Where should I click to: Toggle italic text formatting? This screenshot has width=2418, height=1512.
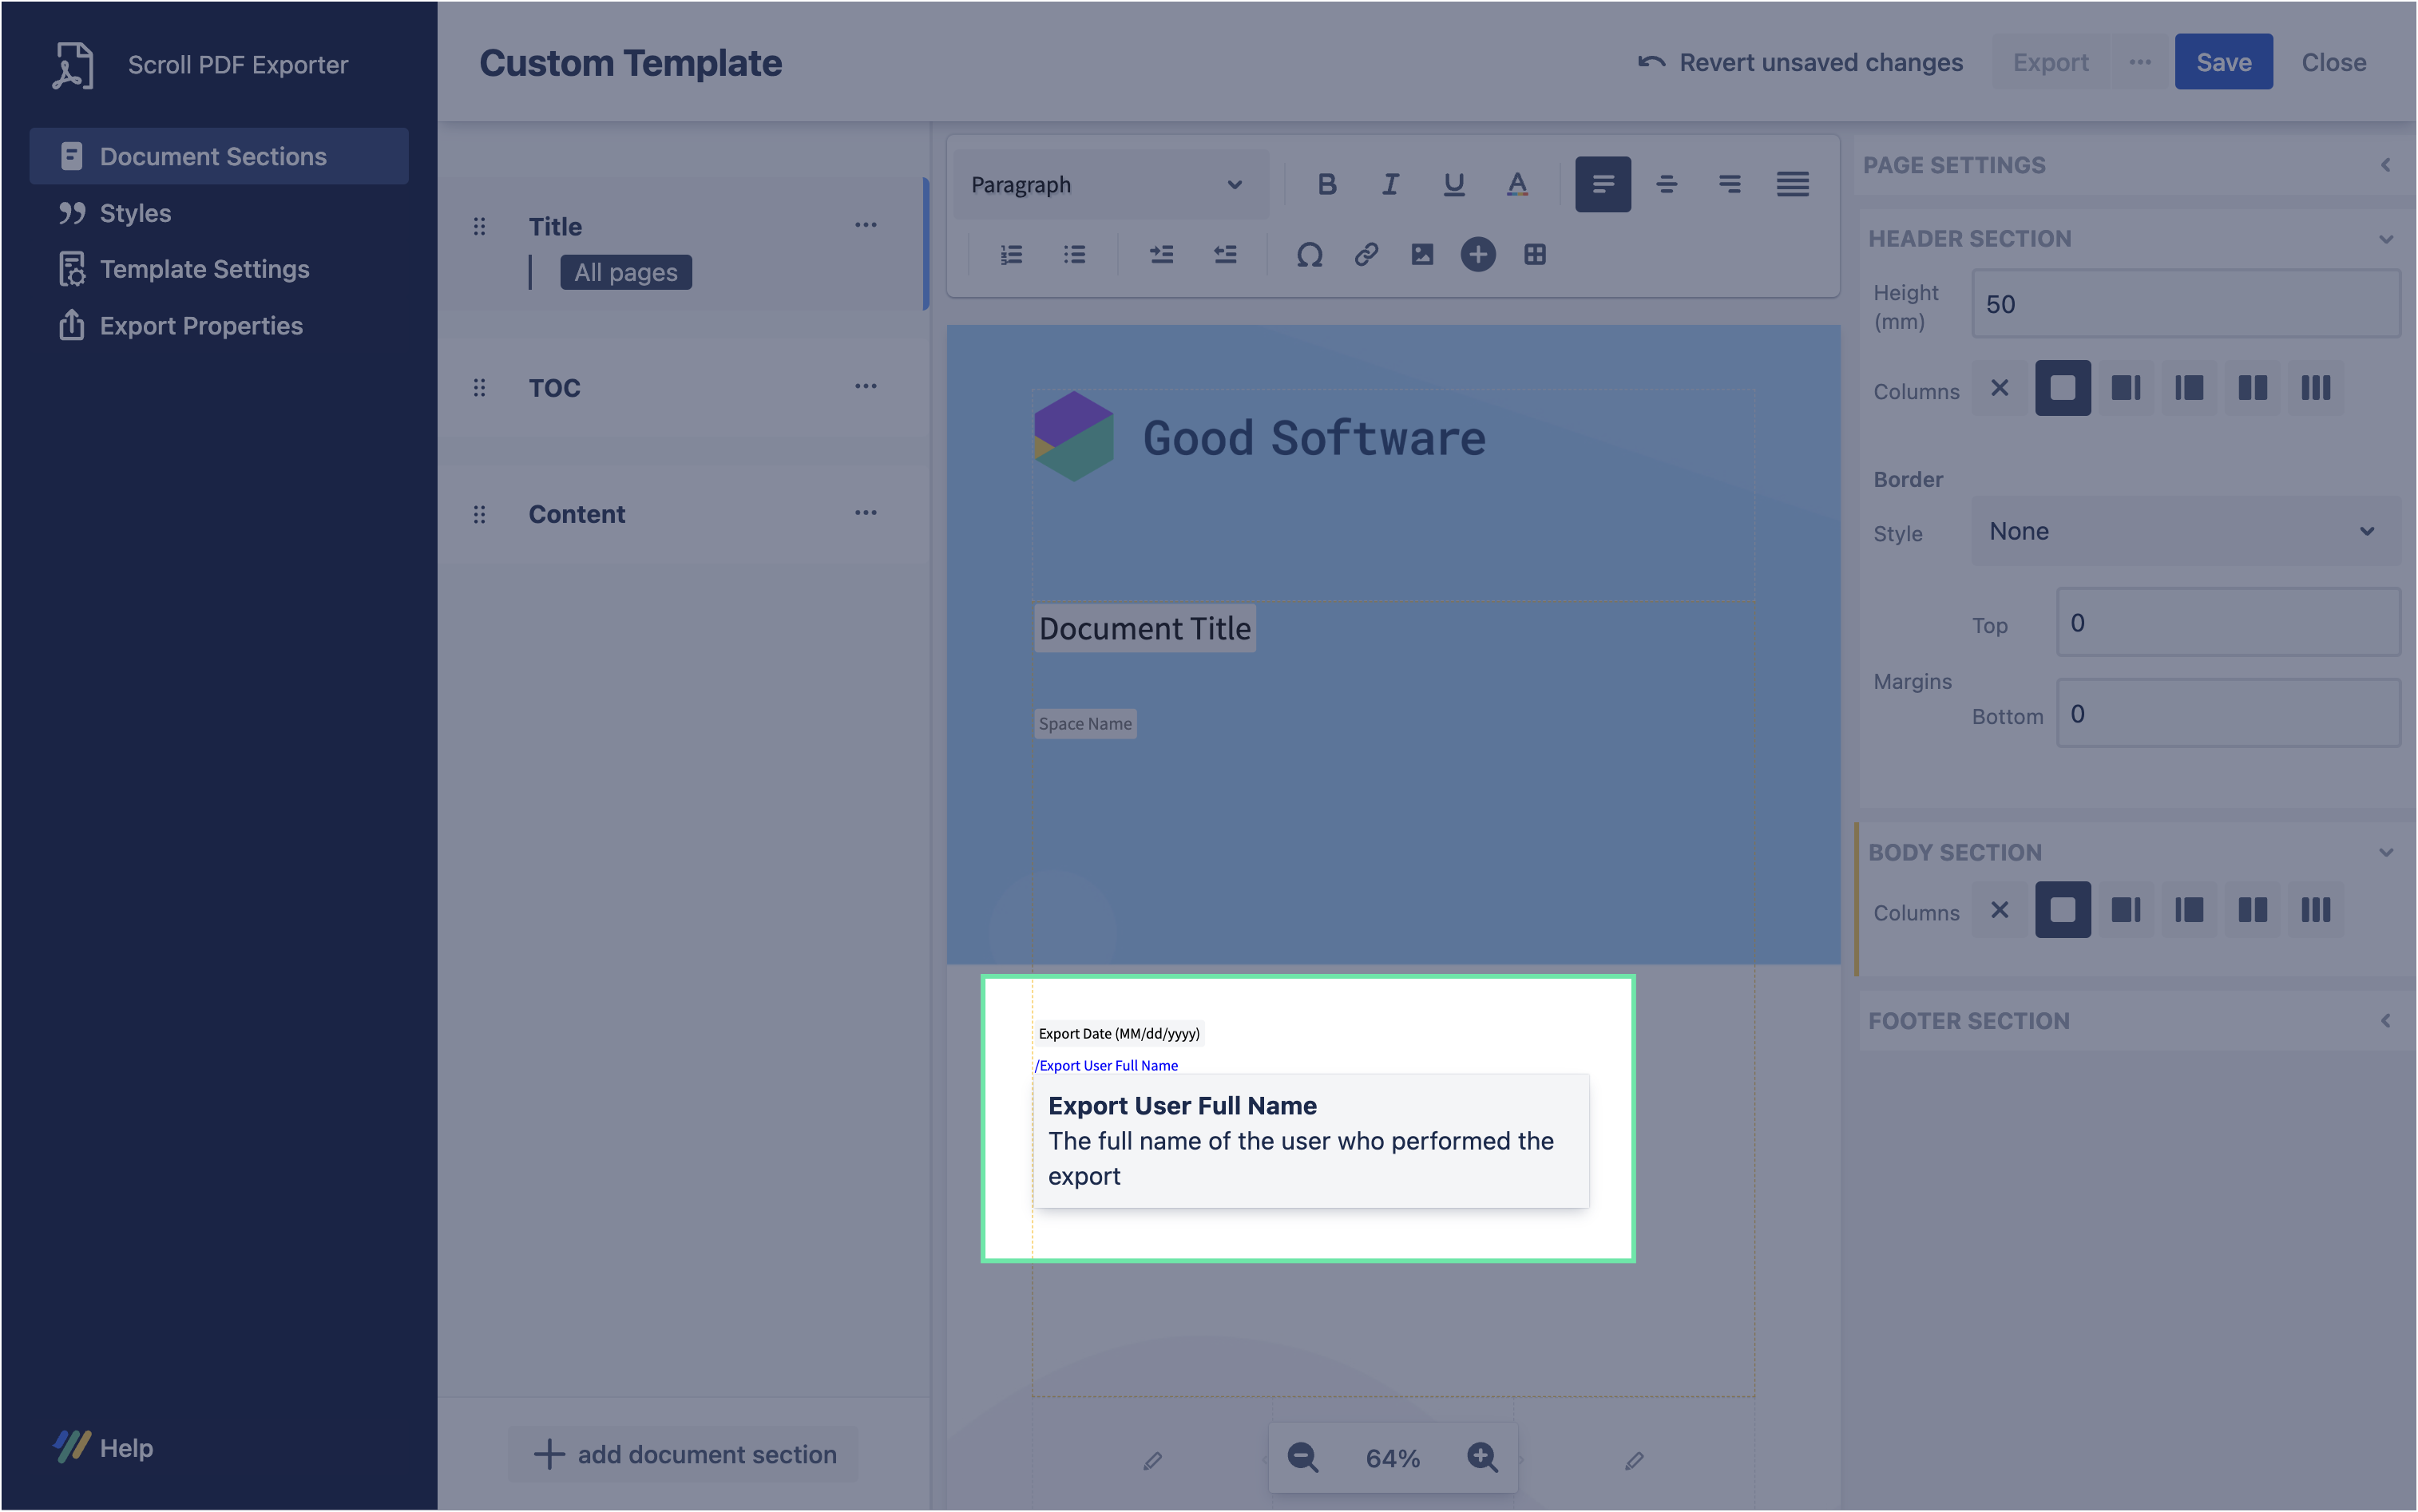click(1390, 184)
